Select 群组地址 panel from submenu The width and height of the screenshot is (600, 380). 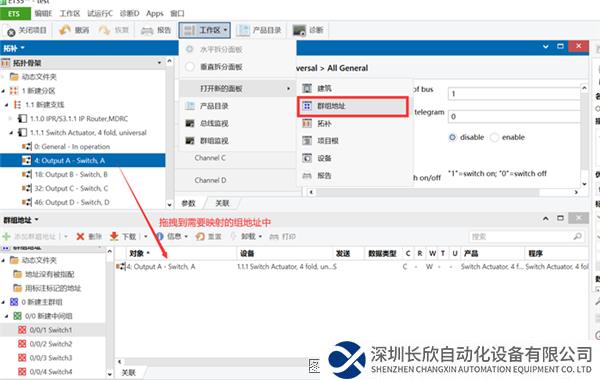[353, 106]
